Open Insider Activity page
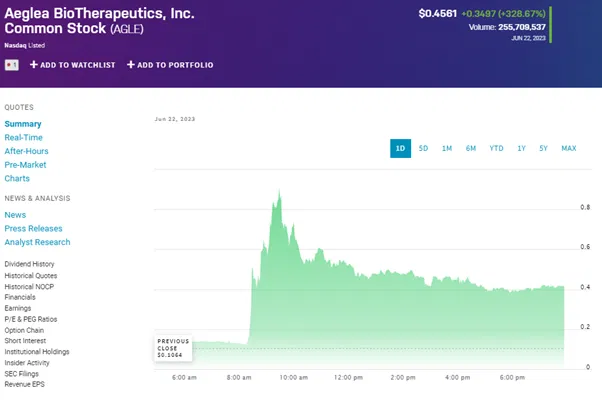Screen dimensions: 602x401 (x=27, y=363)
